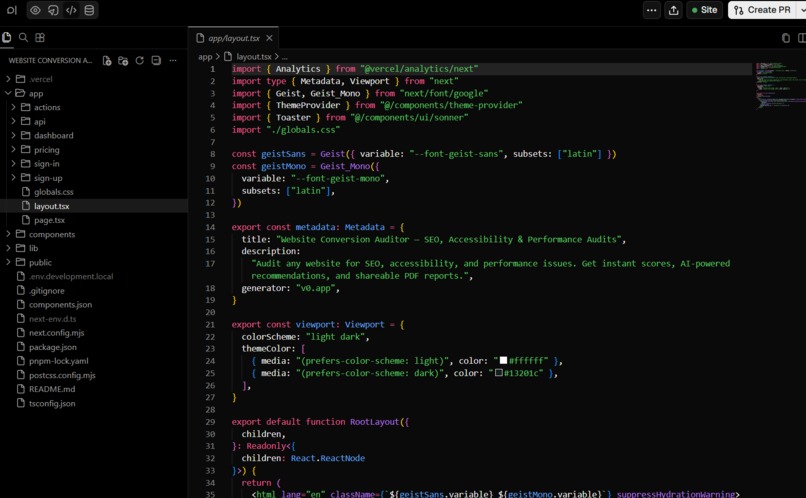Image resolution: width=806 pixels, height=498 pixels.
Task: Click the Site status button
Action: pyautogui.click(x=704, y=10)
